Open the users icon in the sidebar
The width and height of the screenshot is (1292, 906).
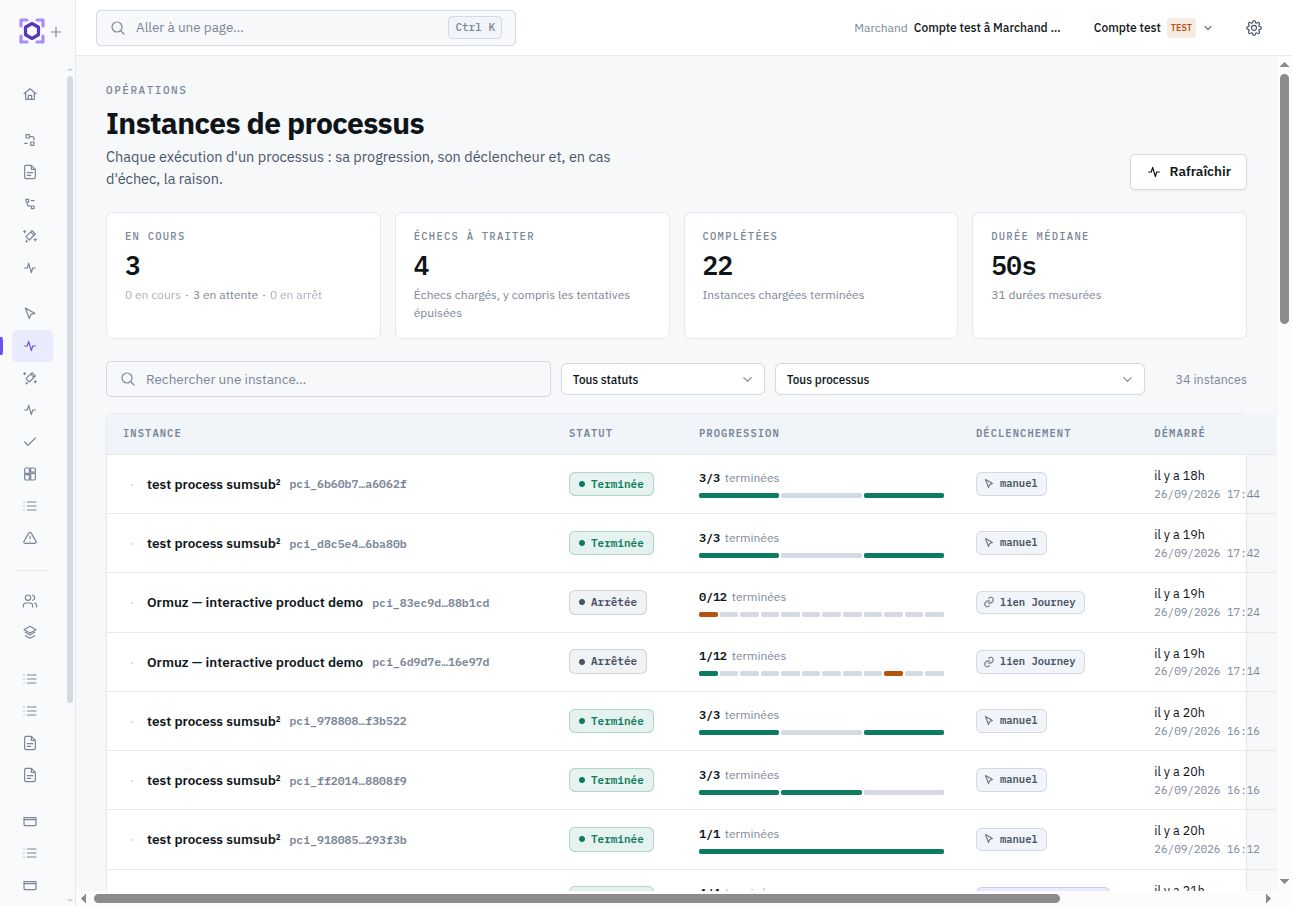[x=30, y=601]
